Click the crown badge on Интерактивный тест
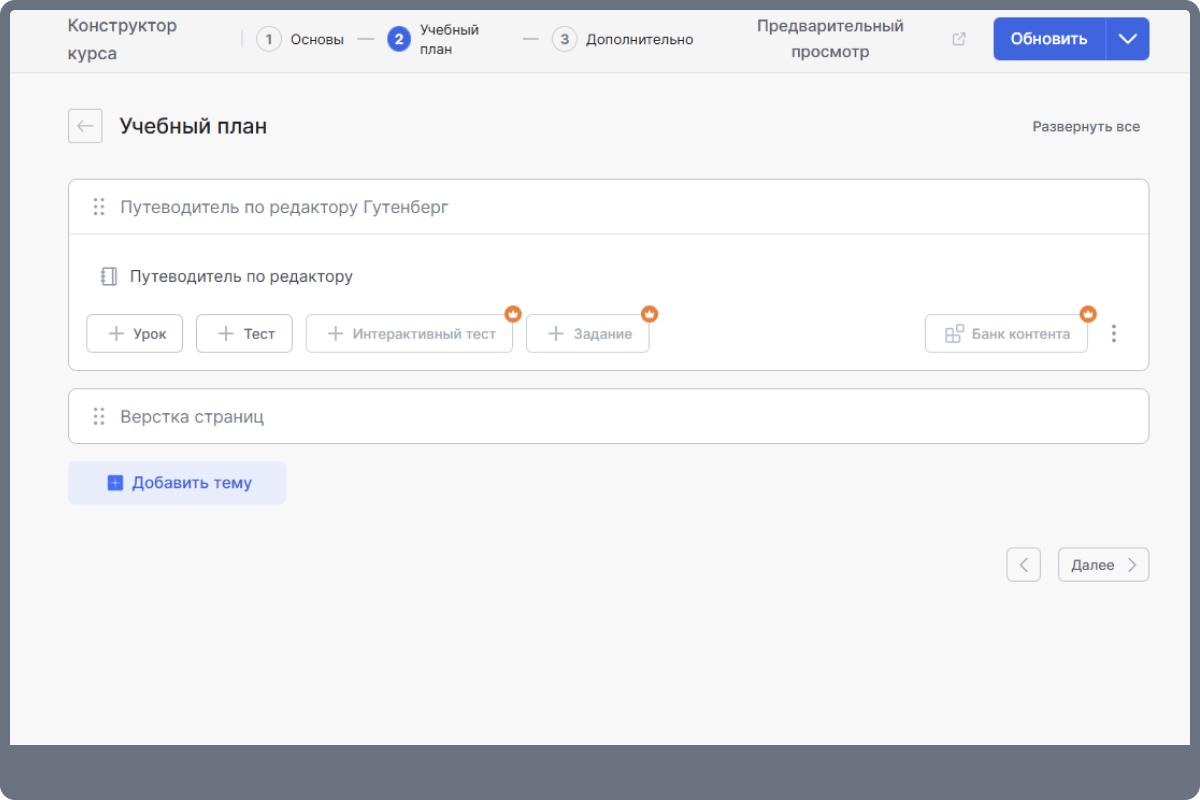Viewport: 1200px width, 800px height. (x=512, y=314)
